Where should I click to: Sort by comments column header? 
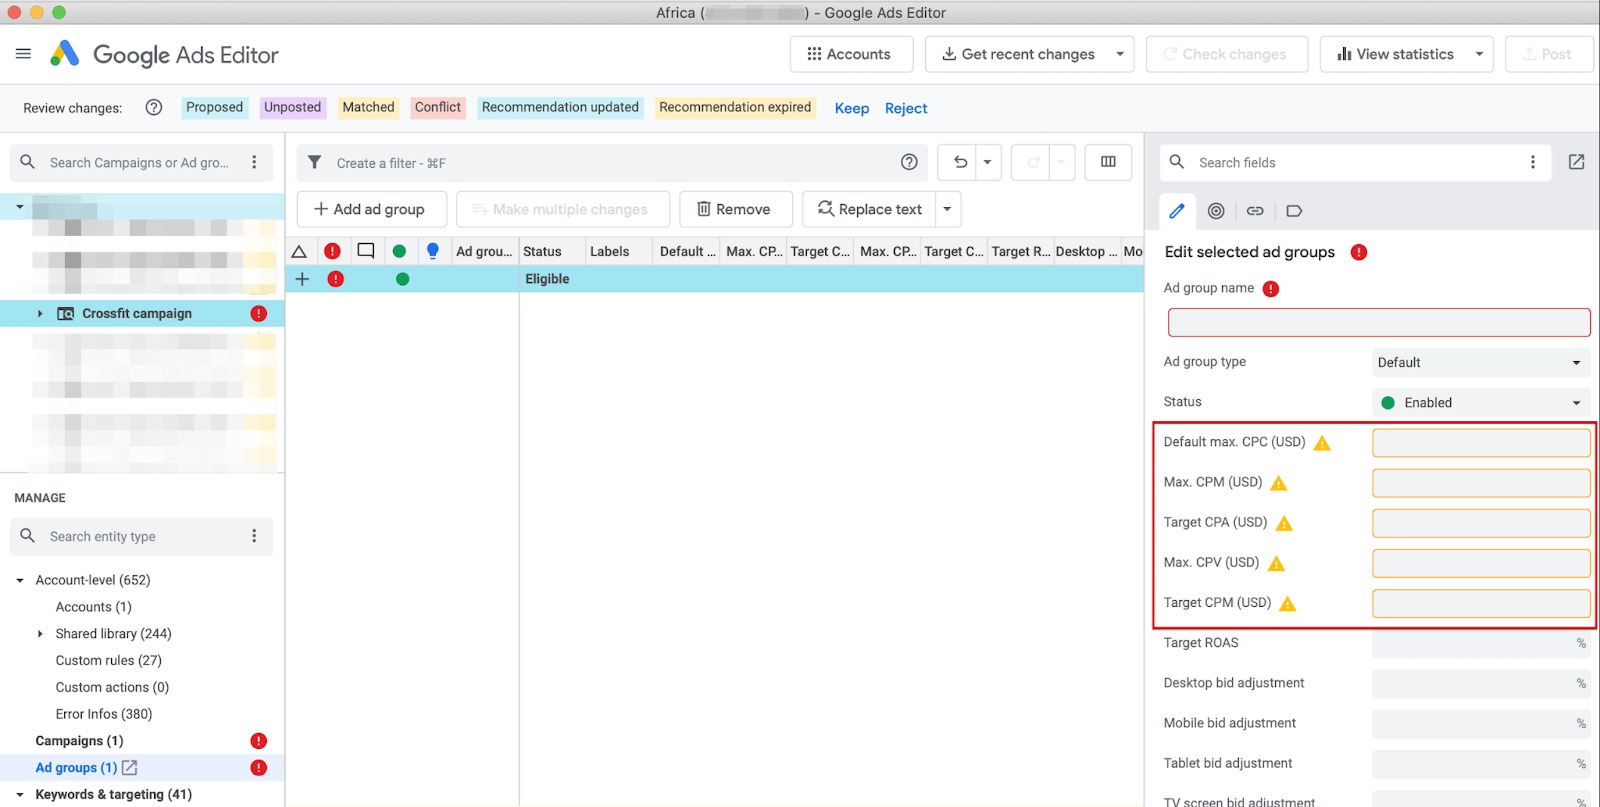click(x=366, y=251)
